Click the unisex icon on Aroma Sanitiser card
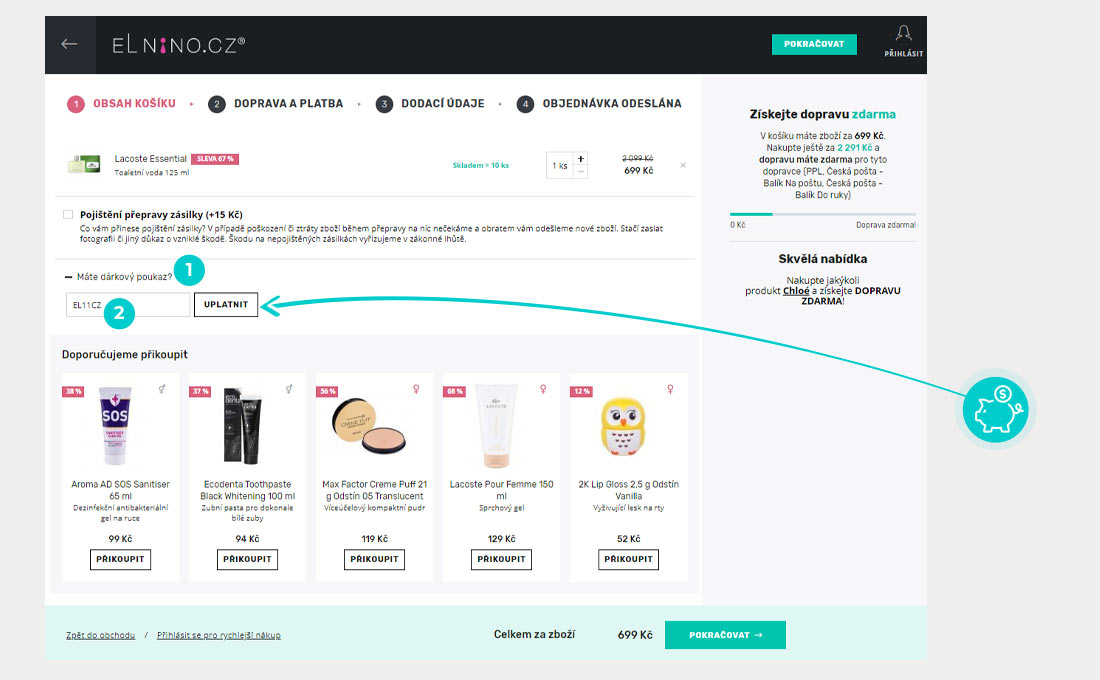This screenshot has height=680, width=1100. [x=162, y=389]
